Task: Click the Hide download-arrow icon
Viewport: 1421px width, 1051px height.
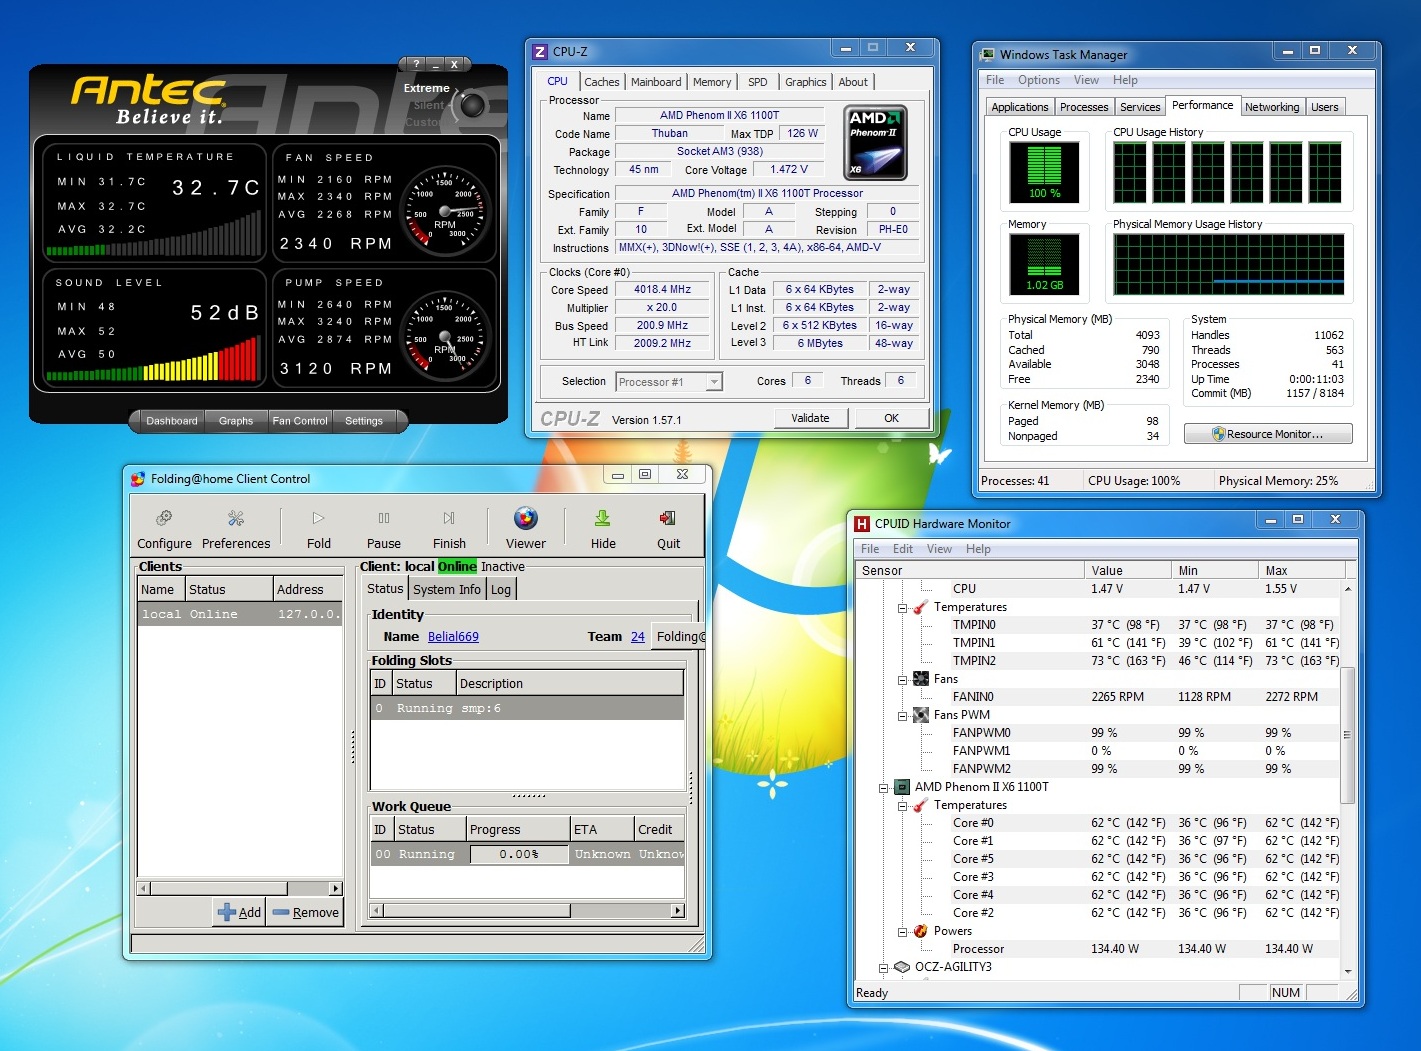Action: point(603,518)
